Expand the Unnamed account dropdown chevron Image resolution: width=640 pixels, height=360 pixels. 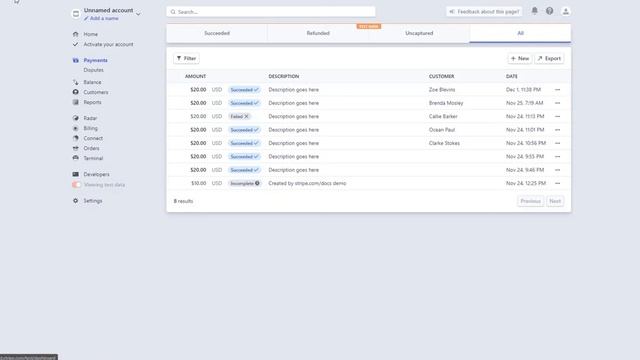coord(138,14)
